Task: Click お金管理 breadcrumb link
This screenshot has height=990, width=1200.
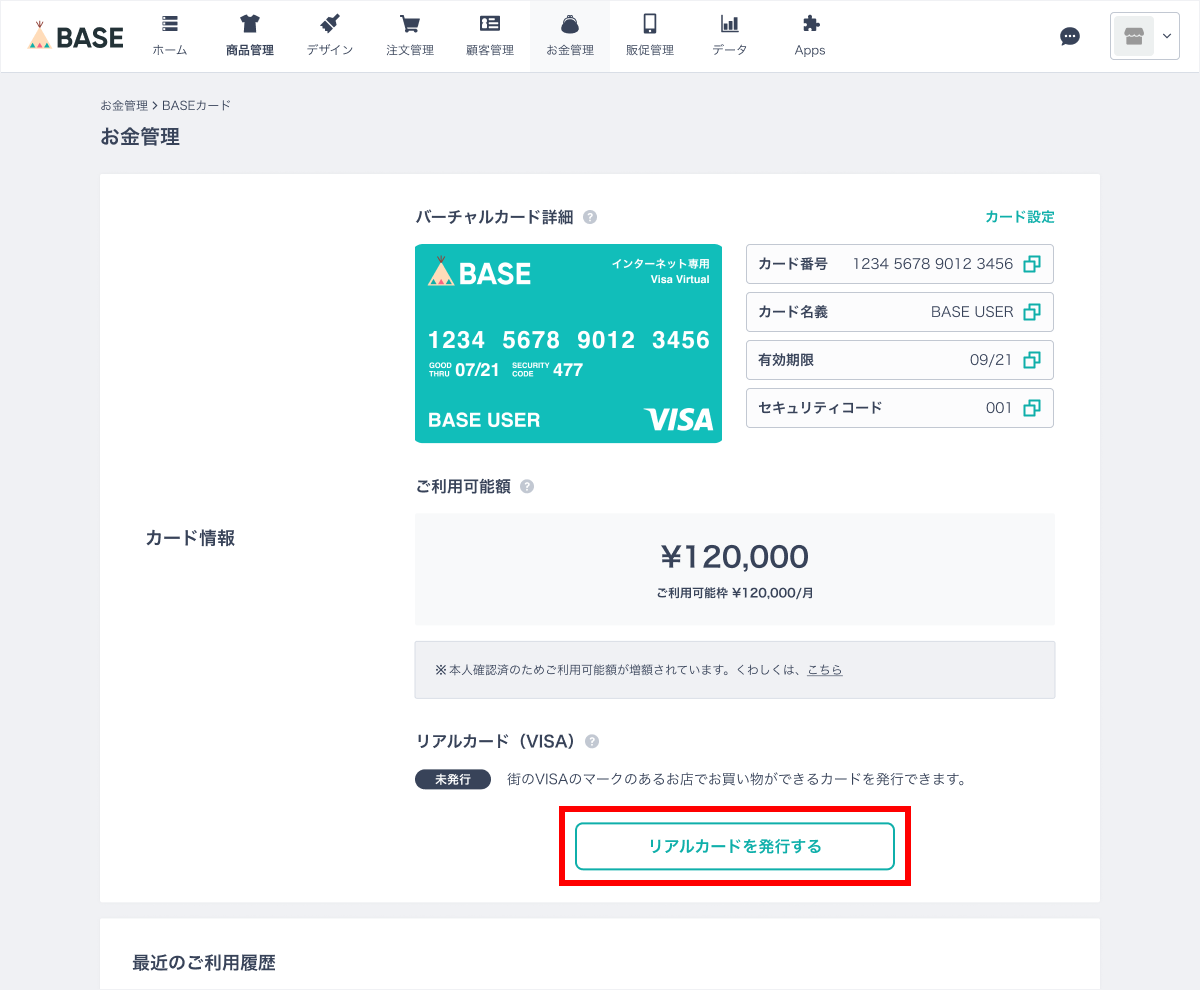Action: tap(124, 105)
